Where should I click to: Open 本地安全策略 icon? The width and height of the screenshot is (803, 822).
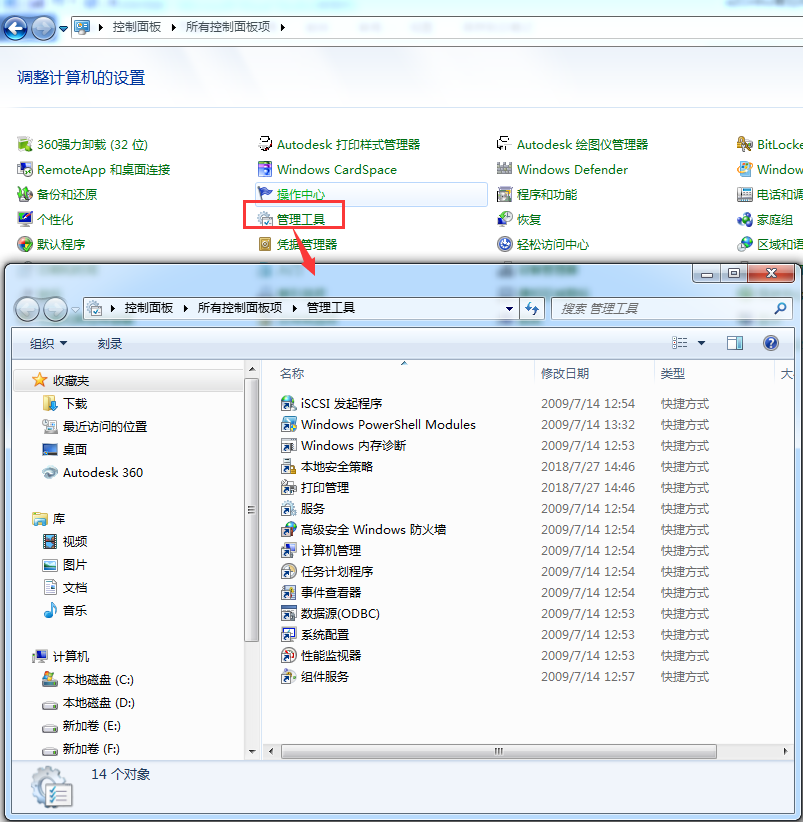pos(288,466)
